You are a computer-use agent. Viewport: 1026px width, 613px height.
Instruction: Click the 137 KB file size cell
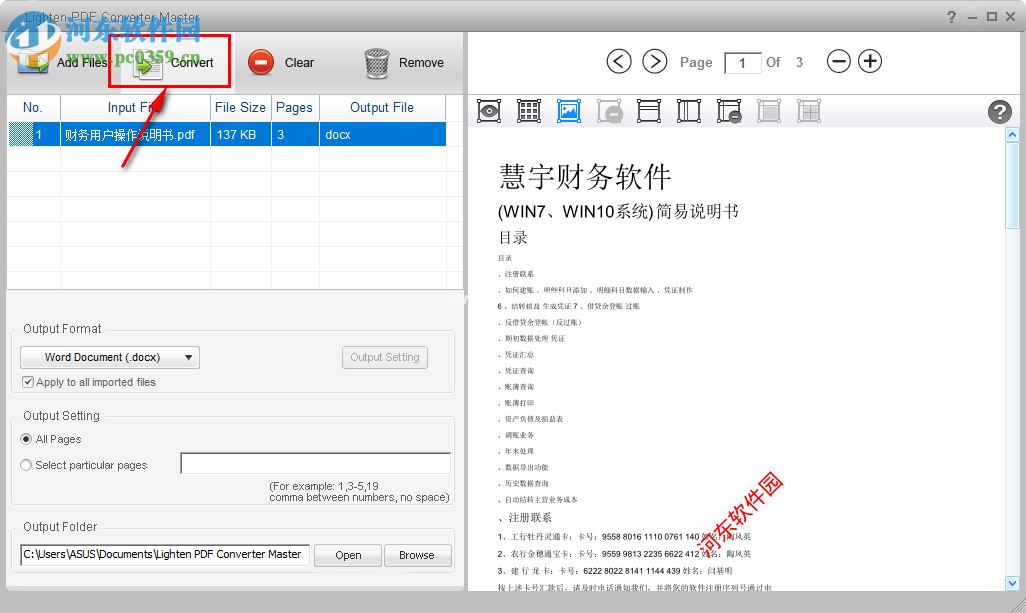(240, 135)
